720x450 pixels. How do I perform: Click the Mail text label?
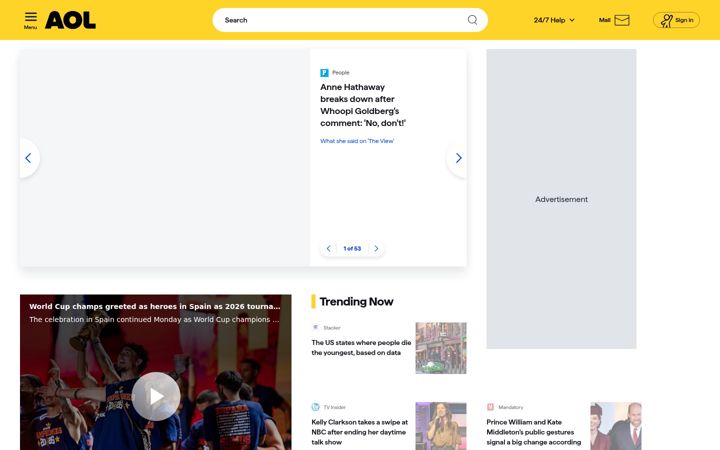pos(605,20)
